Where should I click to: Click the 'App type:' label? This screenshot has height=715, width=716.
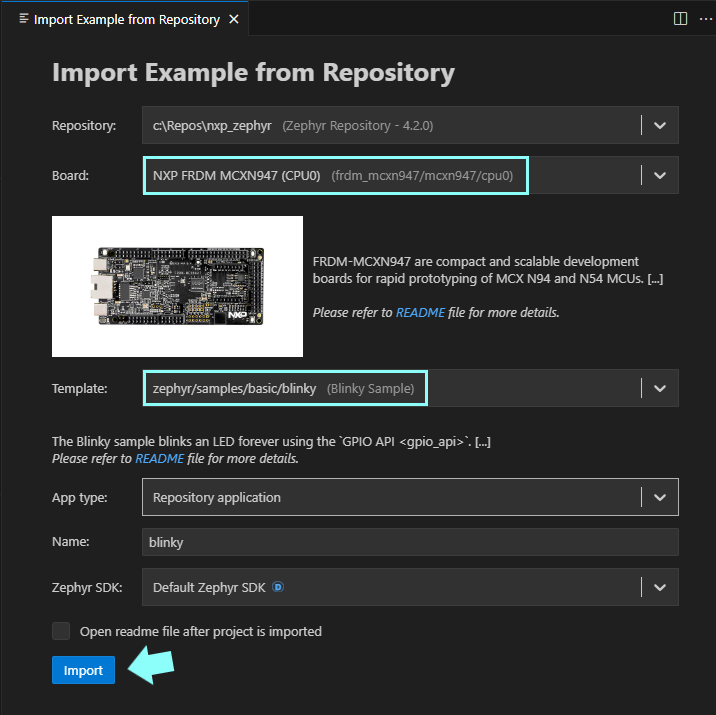79,498
